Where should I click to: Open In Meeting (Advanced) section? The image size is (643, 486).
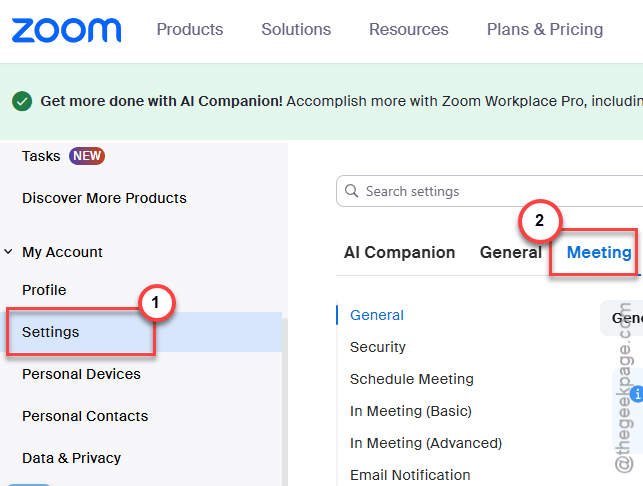(x=426, y=443)
